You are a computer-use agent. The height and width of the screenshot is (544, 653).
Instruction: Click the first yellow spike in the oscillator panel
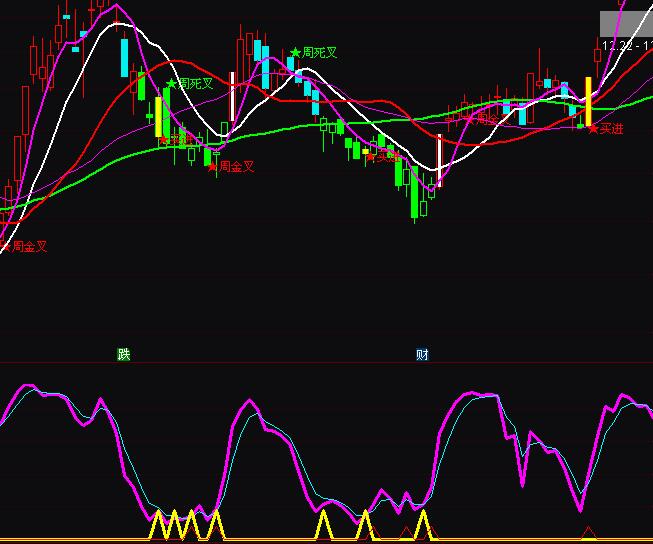157,524
